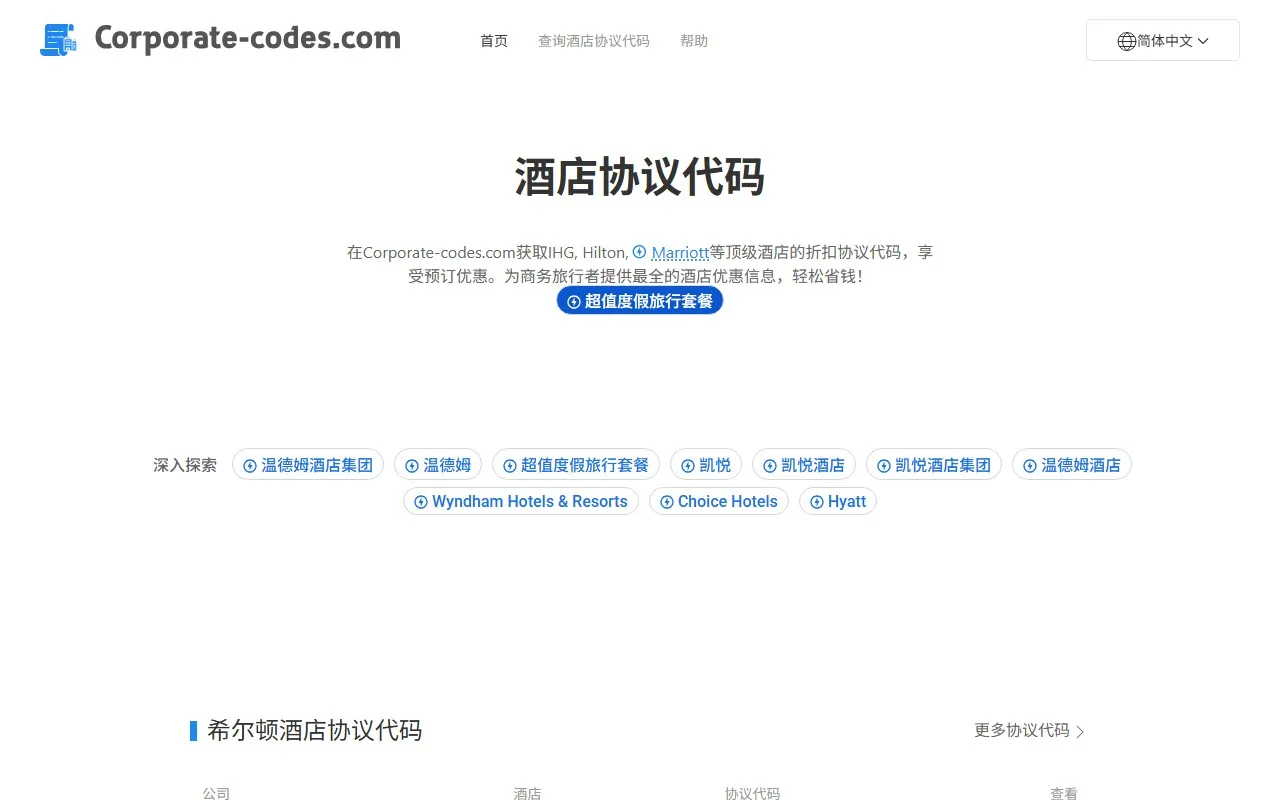Expand 更多协议代码 via its chevron
1280x800 pixels.
pos(1080,731)
